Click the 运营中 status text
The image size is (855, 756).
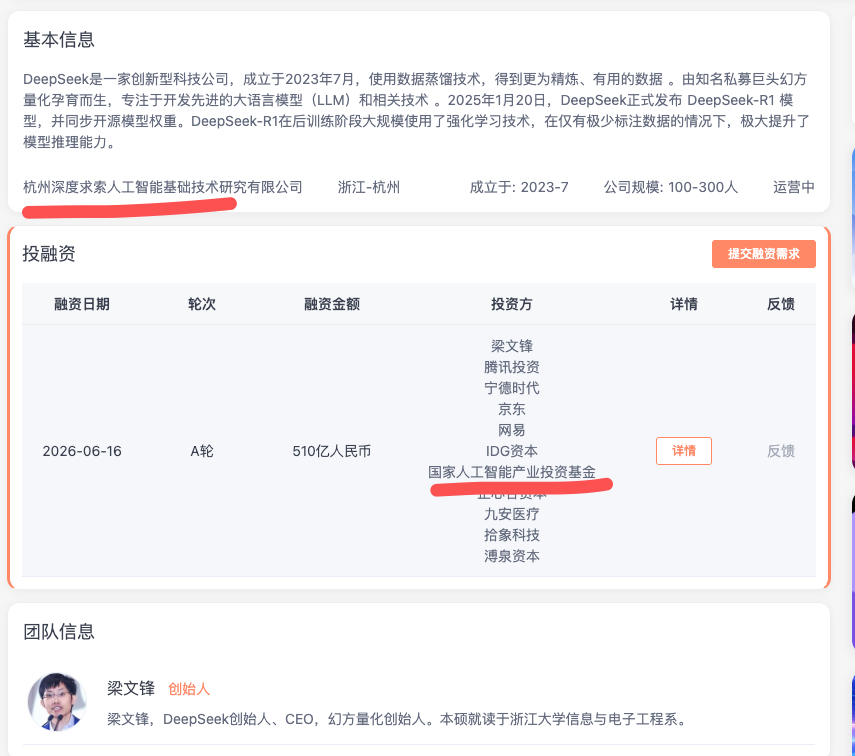pyautogui.click(x=793, y=187)
